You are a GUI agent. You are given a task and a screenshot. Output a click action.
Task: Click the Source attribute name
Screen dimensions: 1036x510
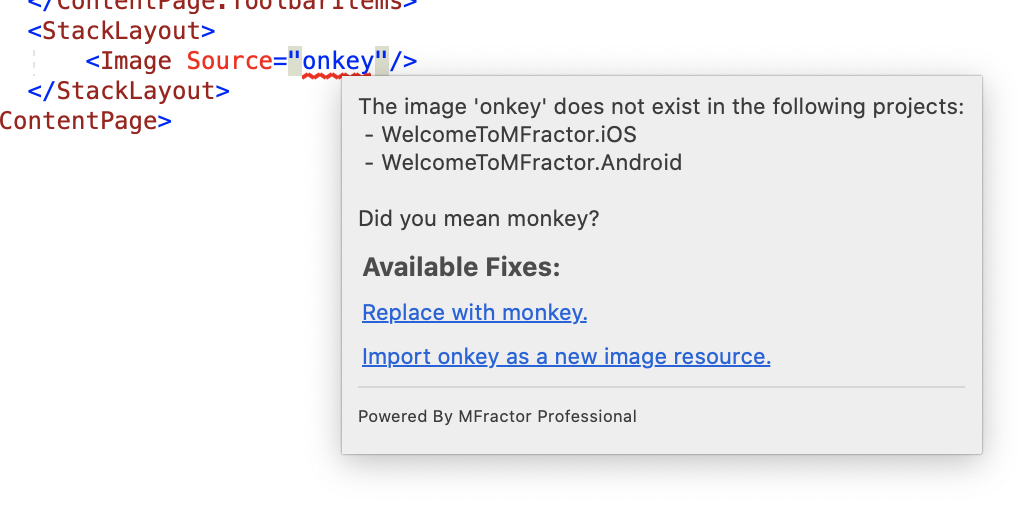[x=229, y=61]
